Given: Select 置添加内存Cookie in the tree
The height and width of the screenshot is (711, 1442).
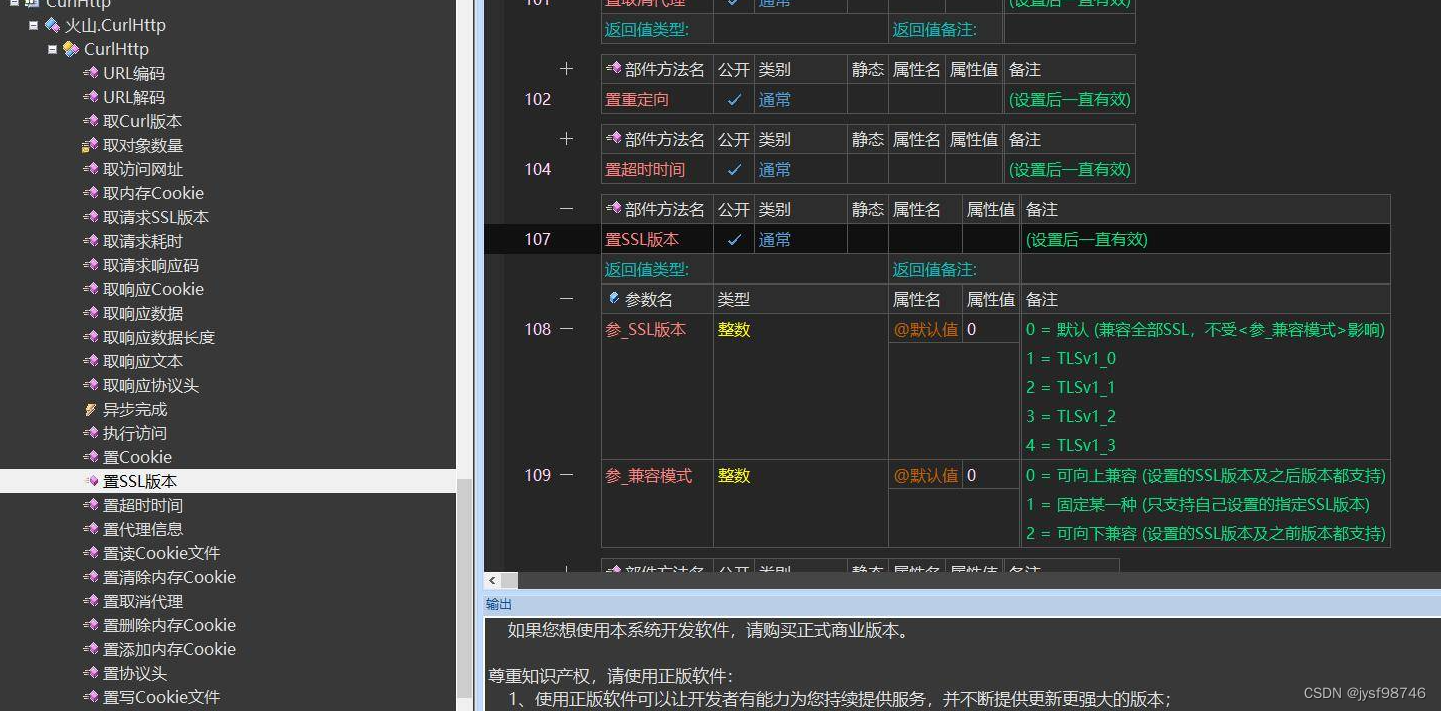Looking at the screenshot, I should pyautogui.click(x=169, y=649).
